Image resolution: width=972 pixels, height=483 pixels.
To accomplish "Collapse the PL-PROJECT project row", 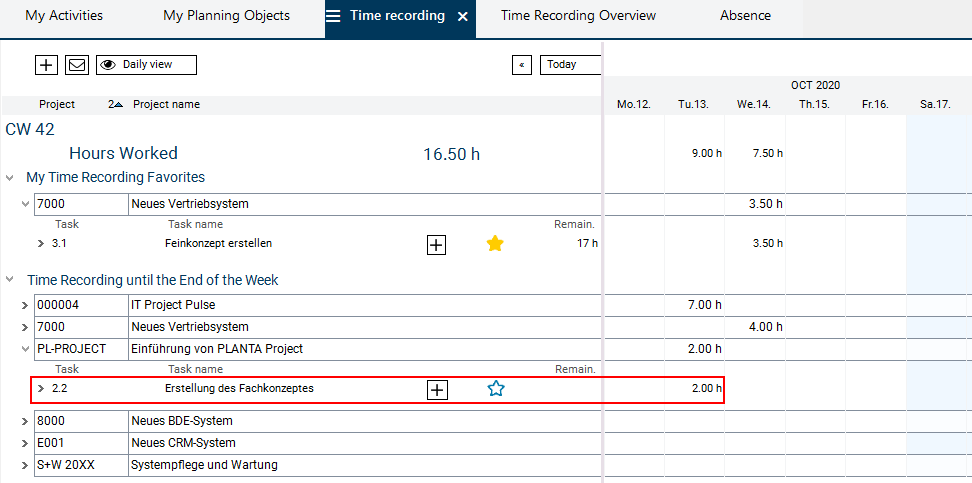I will [x=25, y=349].
